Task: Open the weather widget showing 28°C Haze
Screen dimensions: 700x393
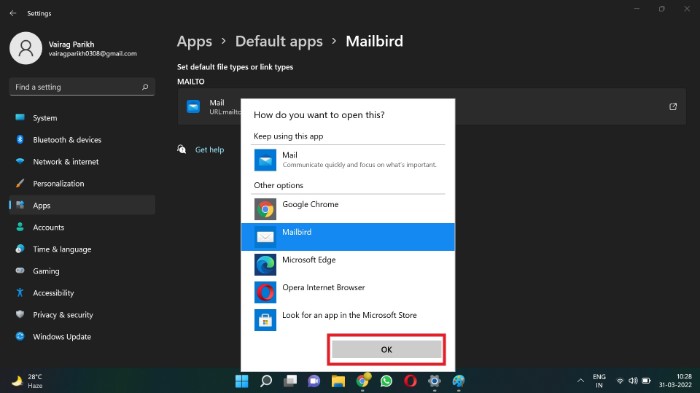Action: tap(27, 381)
